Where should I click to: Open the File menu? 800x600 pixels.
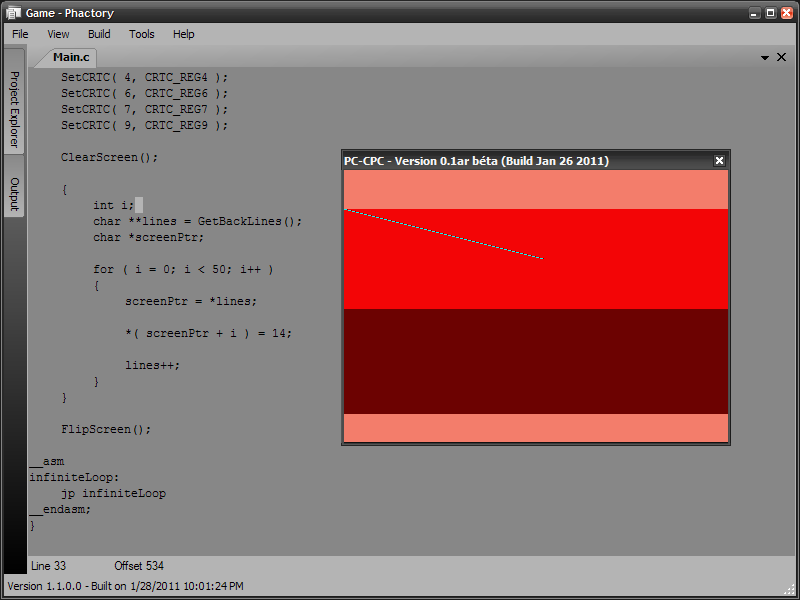point(20,34)
